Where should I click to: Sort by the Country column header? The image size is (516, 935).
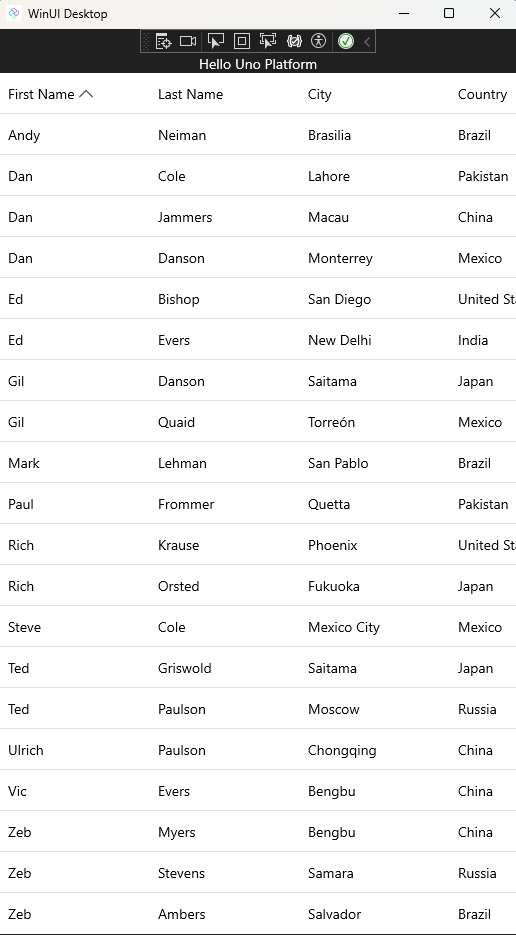483,94
